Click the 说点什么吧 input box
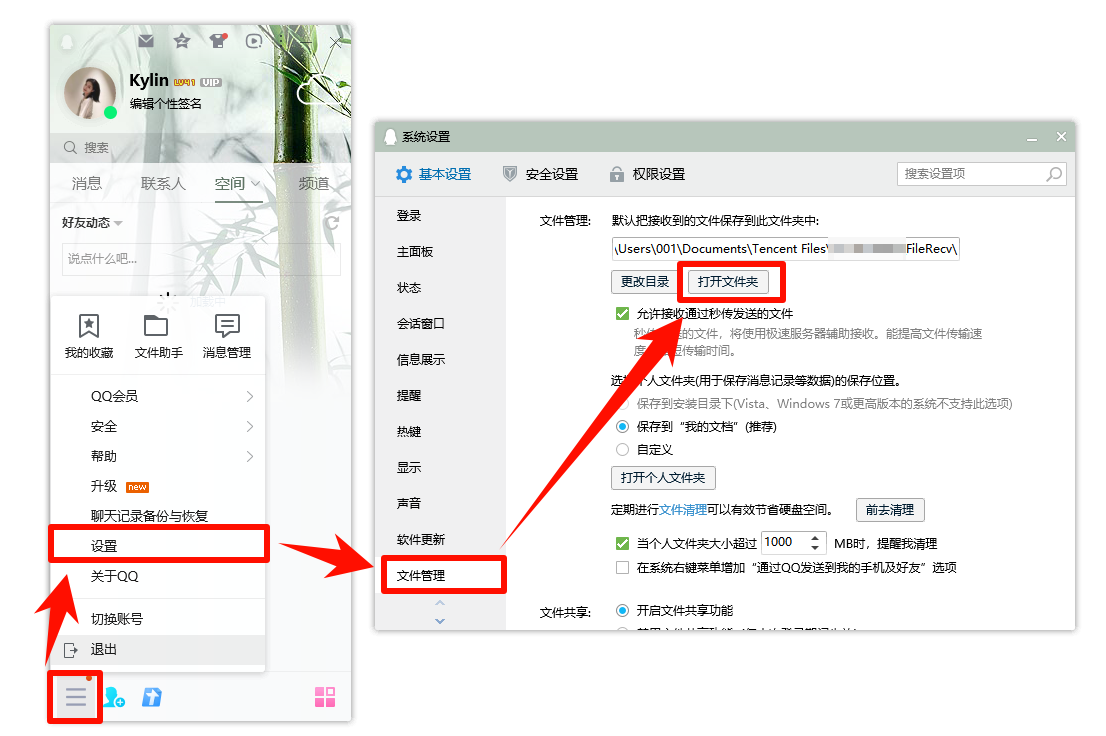 pyautogui.click(x=201, y=259)
